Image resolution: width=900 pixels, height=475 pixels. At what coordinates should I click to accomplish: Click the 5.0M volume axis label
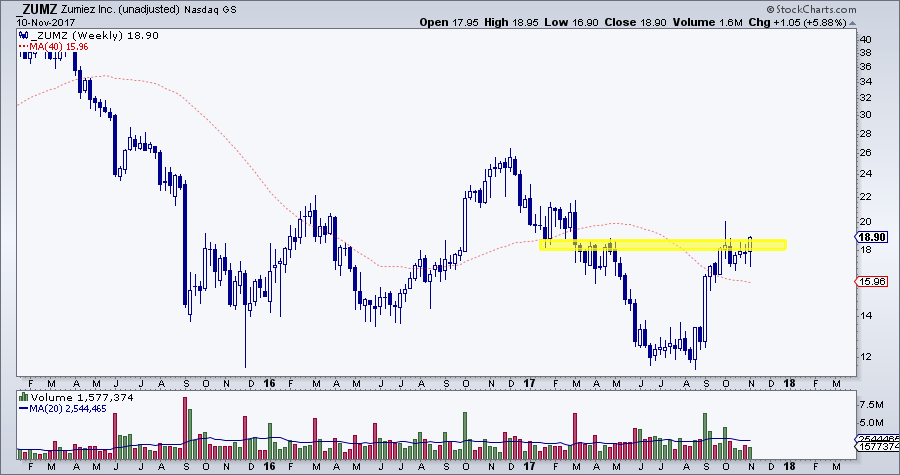pos(872,423)
